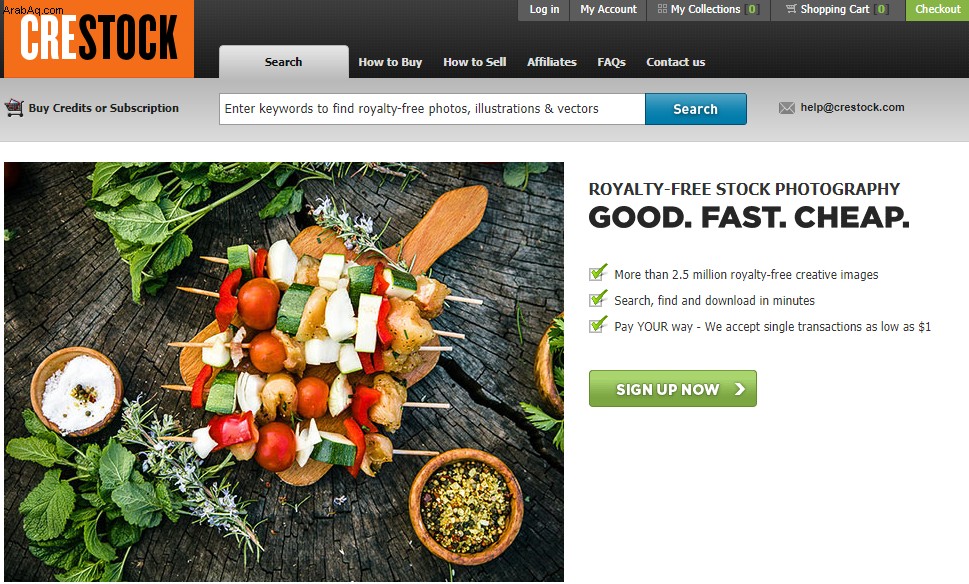Open the How to Buy menu item
Image resolution: width=969 pixels, height=584 pixels.
coord(390,62)
